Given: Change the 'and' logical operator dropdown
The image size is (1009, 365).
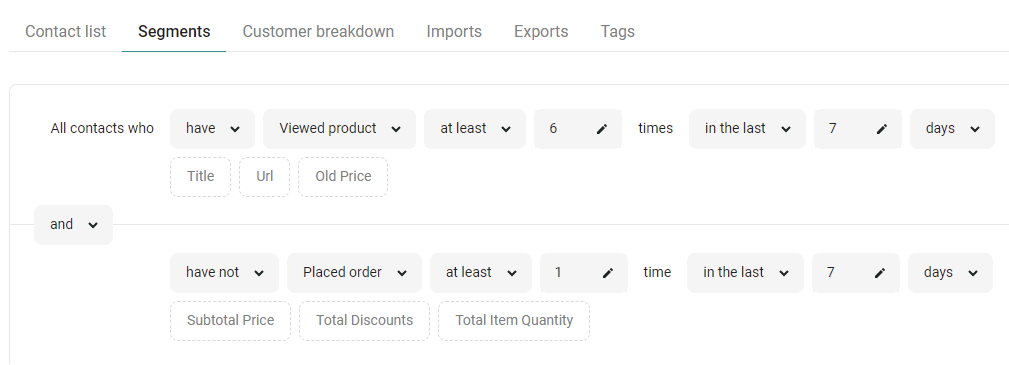Looking at the screenshot, I should 73,225.
